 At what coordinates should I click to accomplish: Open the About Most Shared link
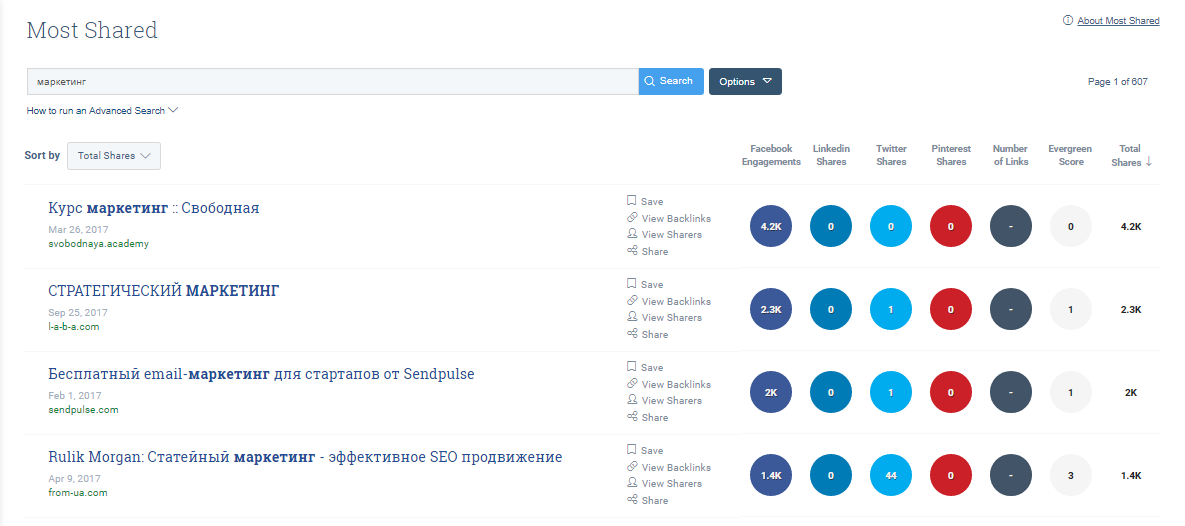(x=1118, y=21)
